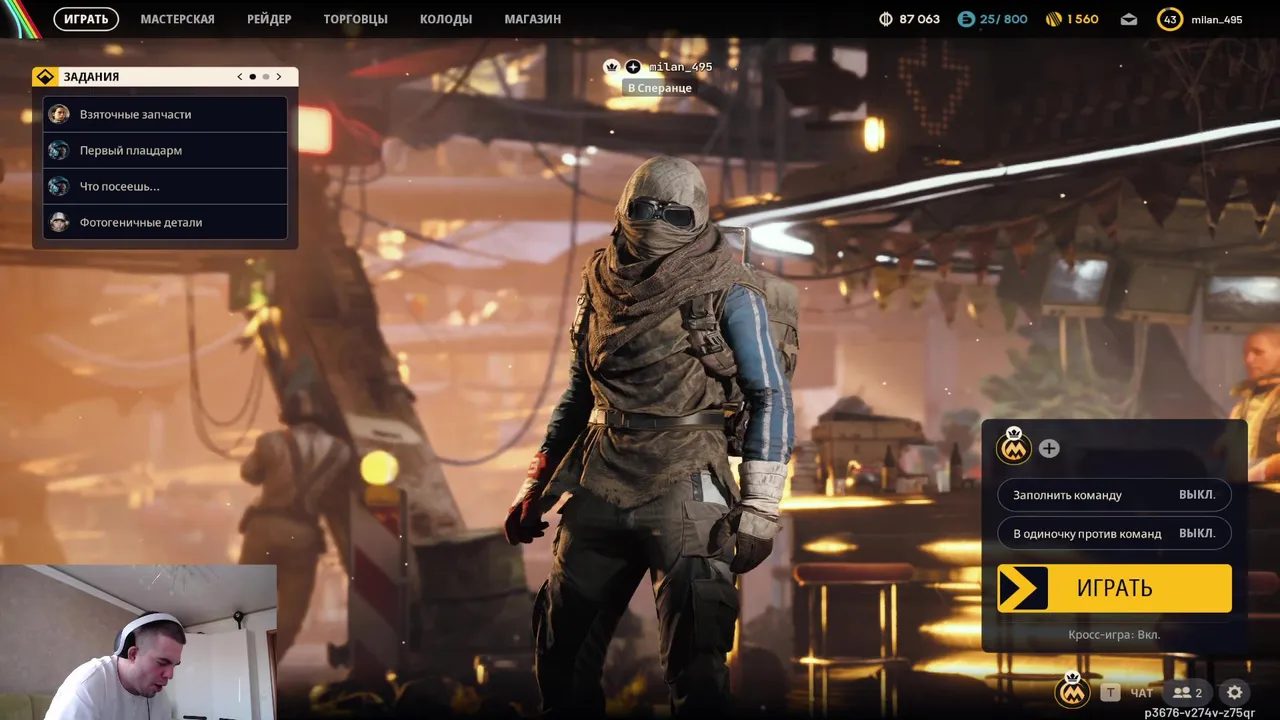Open quest Фотогеничные детали
The height and width of the screenshot is (720, 1280).
165,222
